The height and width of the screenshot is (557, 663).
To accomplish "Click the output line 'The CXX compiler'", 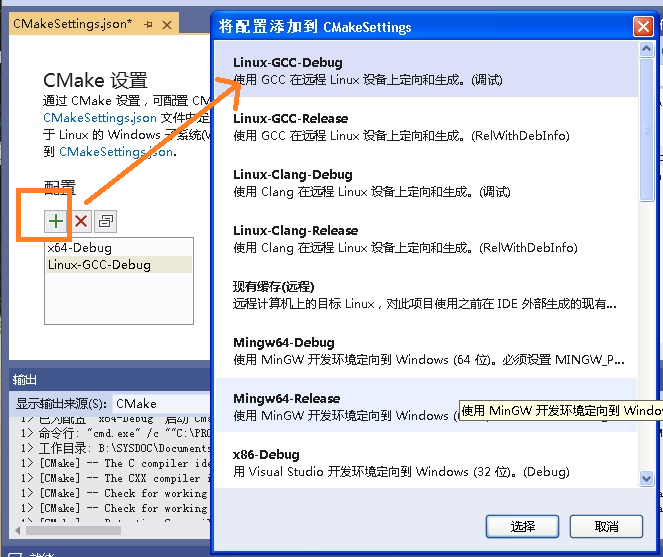I will [x=115, y=478].
